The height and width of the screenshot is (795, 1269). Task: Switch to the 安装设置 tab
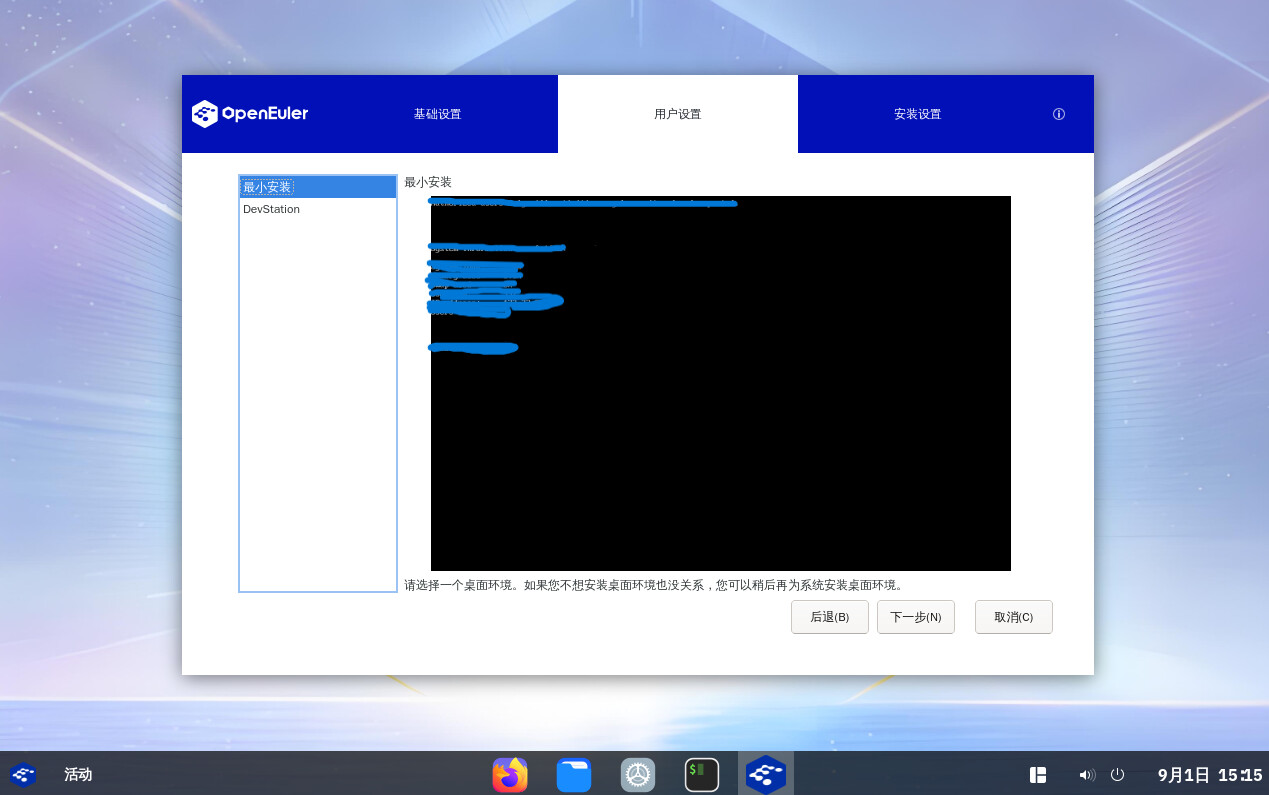tap(917, 114)
